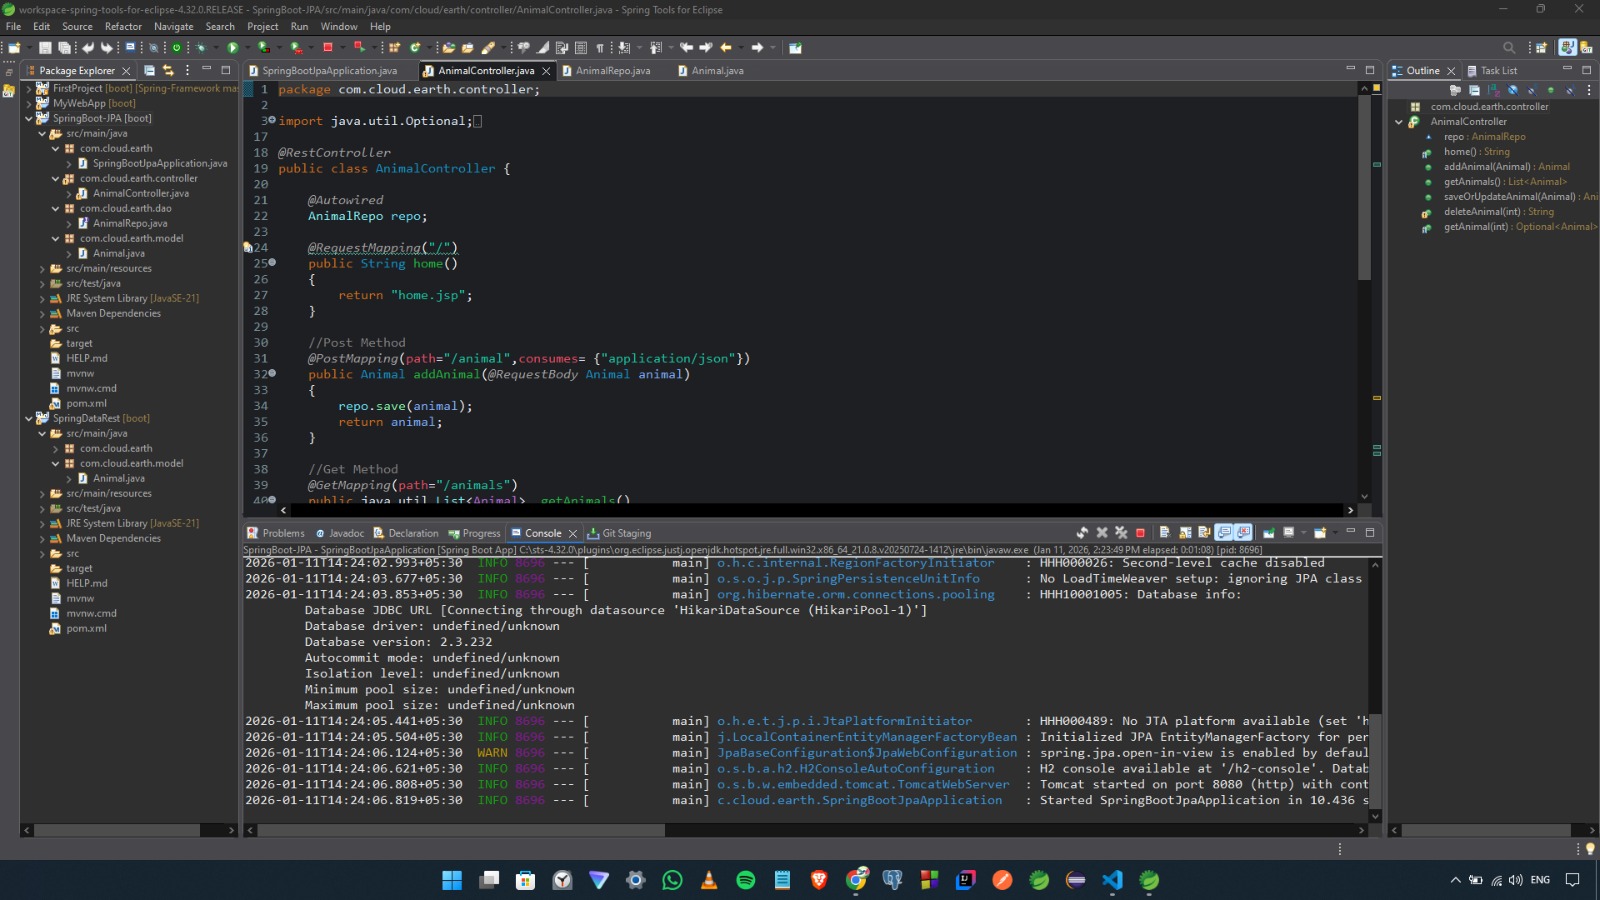Click the Save icon in the main toolbar
Viewport: 1600px width, 900px height.
tap(45, 47)
